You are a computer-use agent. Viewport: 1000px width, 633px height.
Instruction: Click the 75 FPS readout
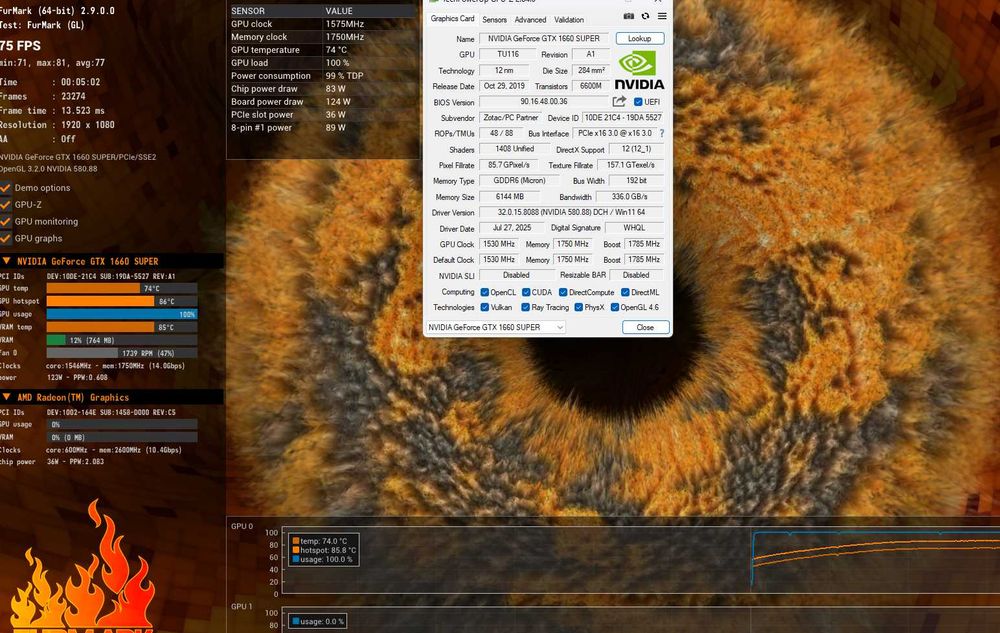(20, 45)
